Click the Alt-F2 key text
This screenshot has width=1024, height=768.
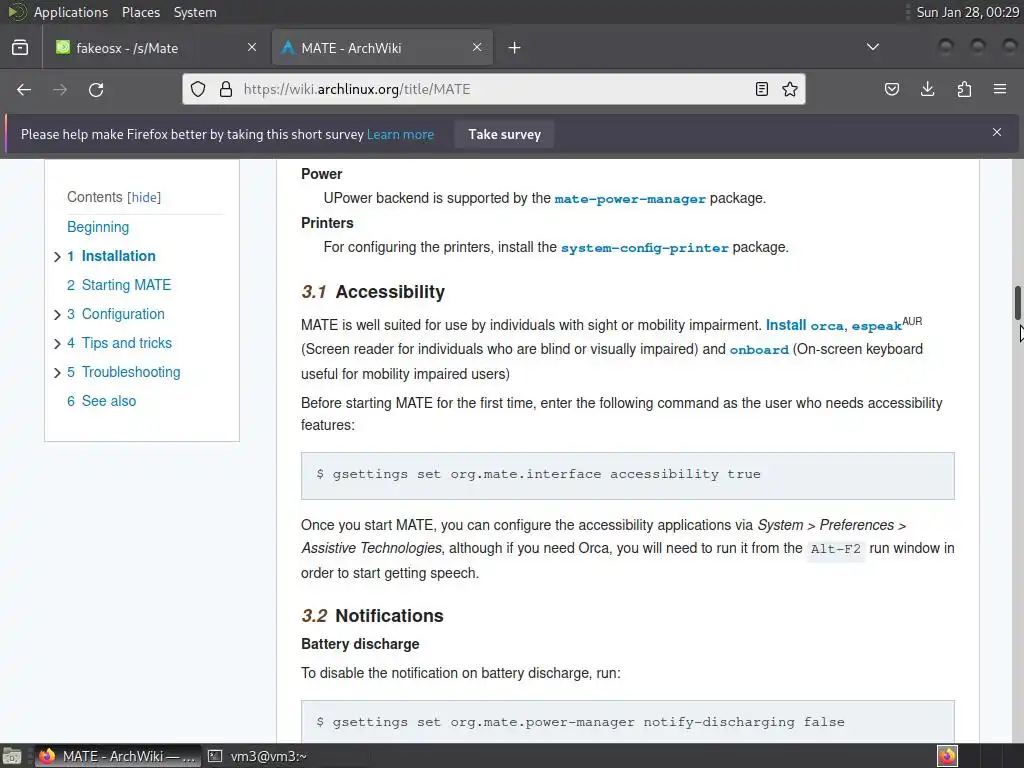[835, 549]
